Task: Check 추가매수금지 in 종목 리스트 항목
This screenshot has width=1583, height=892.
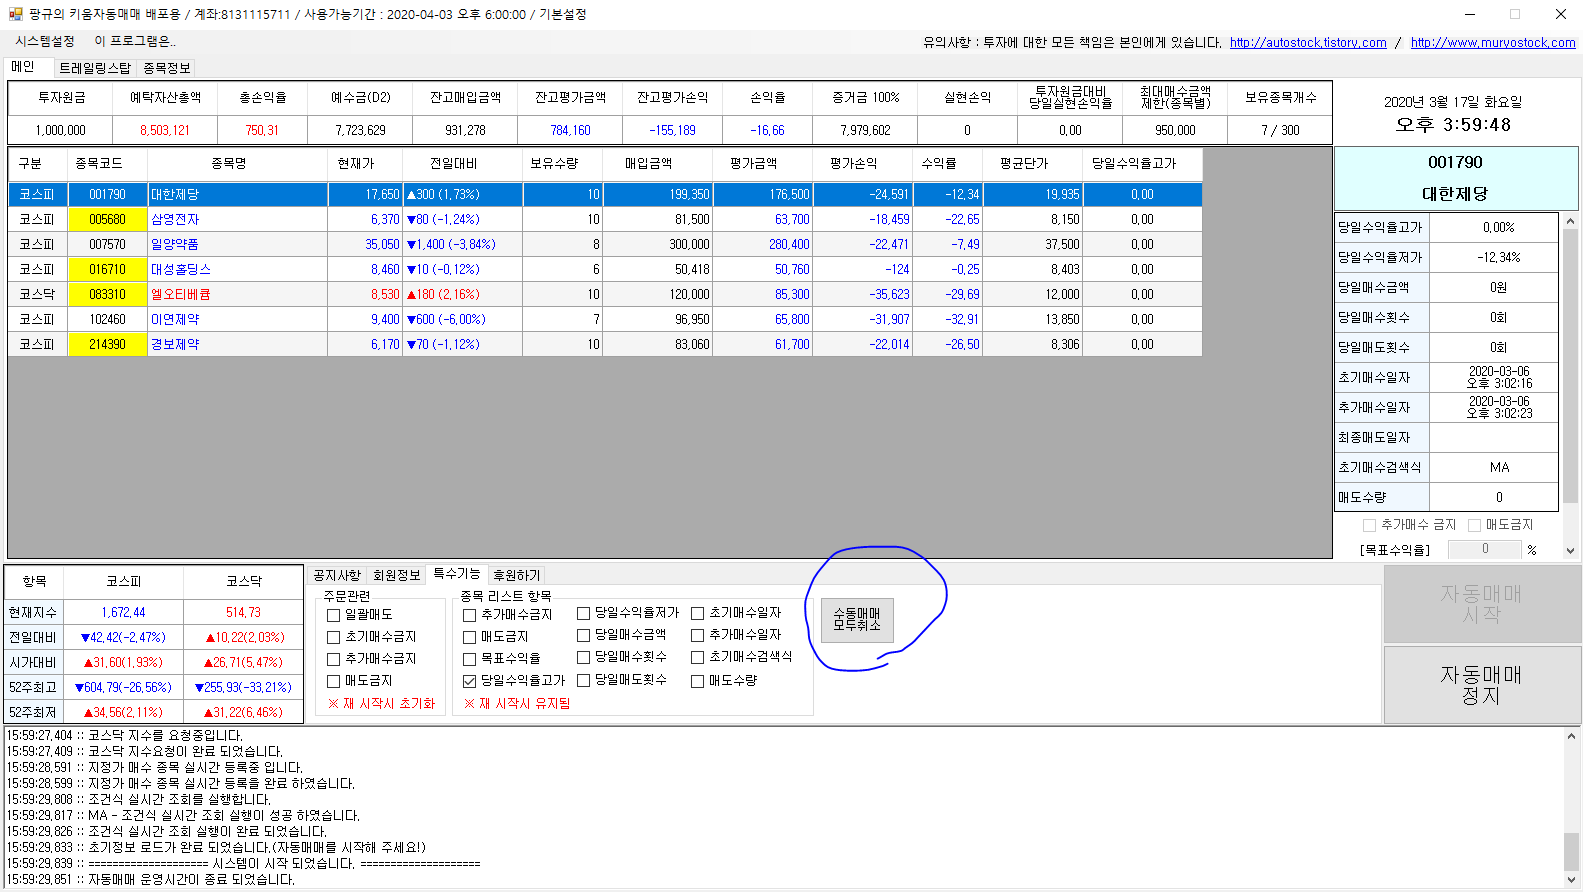Action: [469, 615]
